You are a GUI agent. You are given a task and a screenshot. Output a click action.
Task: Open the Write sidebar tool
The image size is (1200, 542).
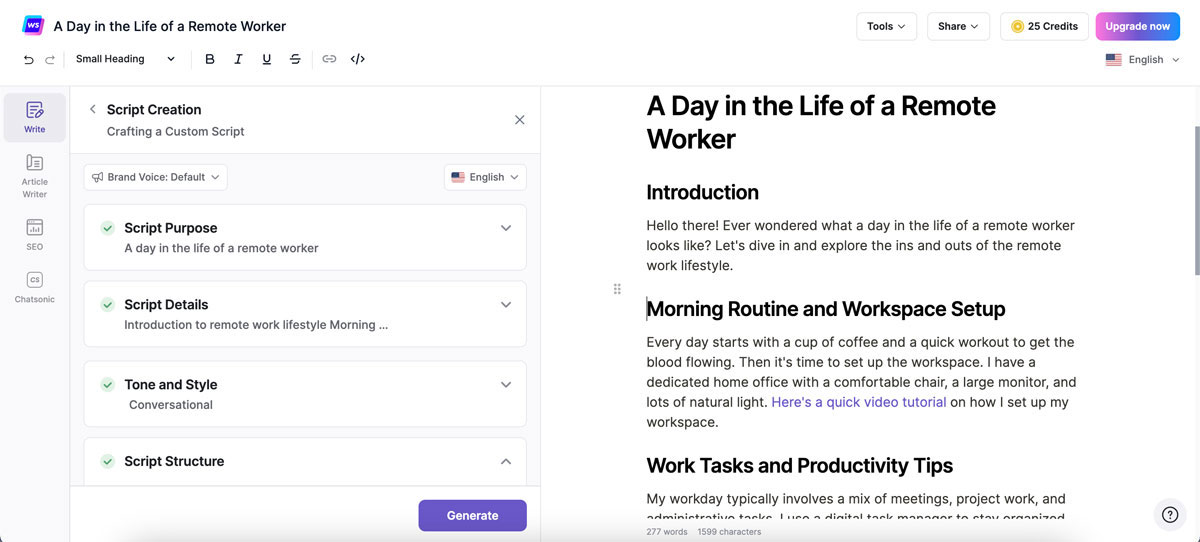pos(35,117)
